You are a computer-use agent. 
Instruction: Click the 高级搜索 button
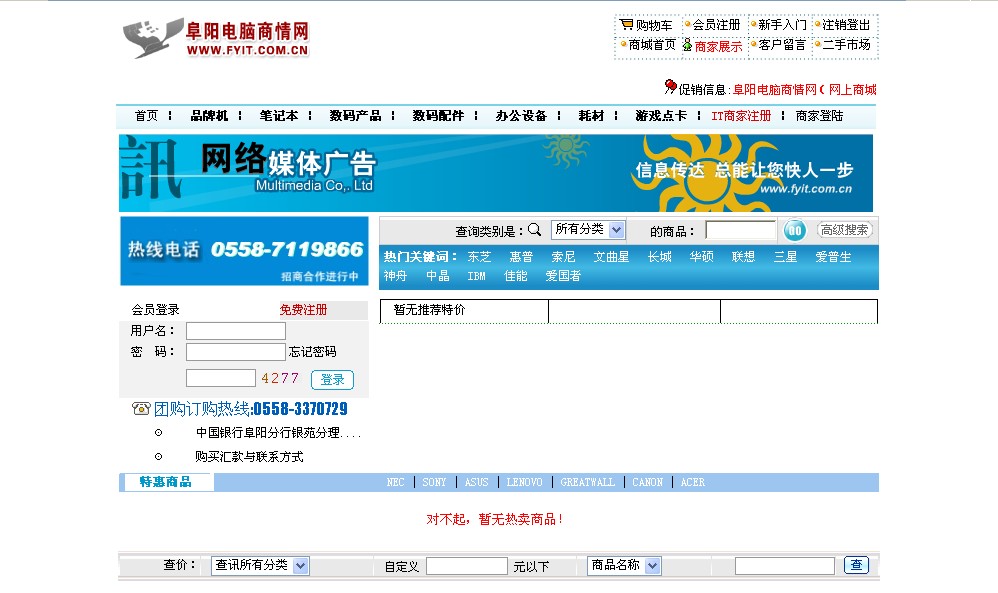pyautogui.click(x=844, y=230)
